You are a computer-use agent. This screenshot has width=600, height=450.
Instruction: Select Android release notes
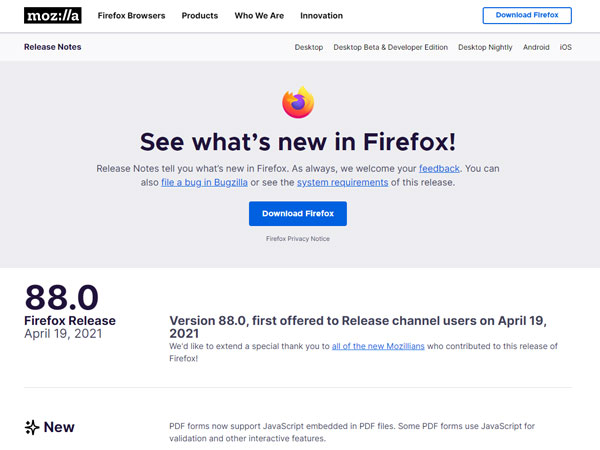(536, 47)
